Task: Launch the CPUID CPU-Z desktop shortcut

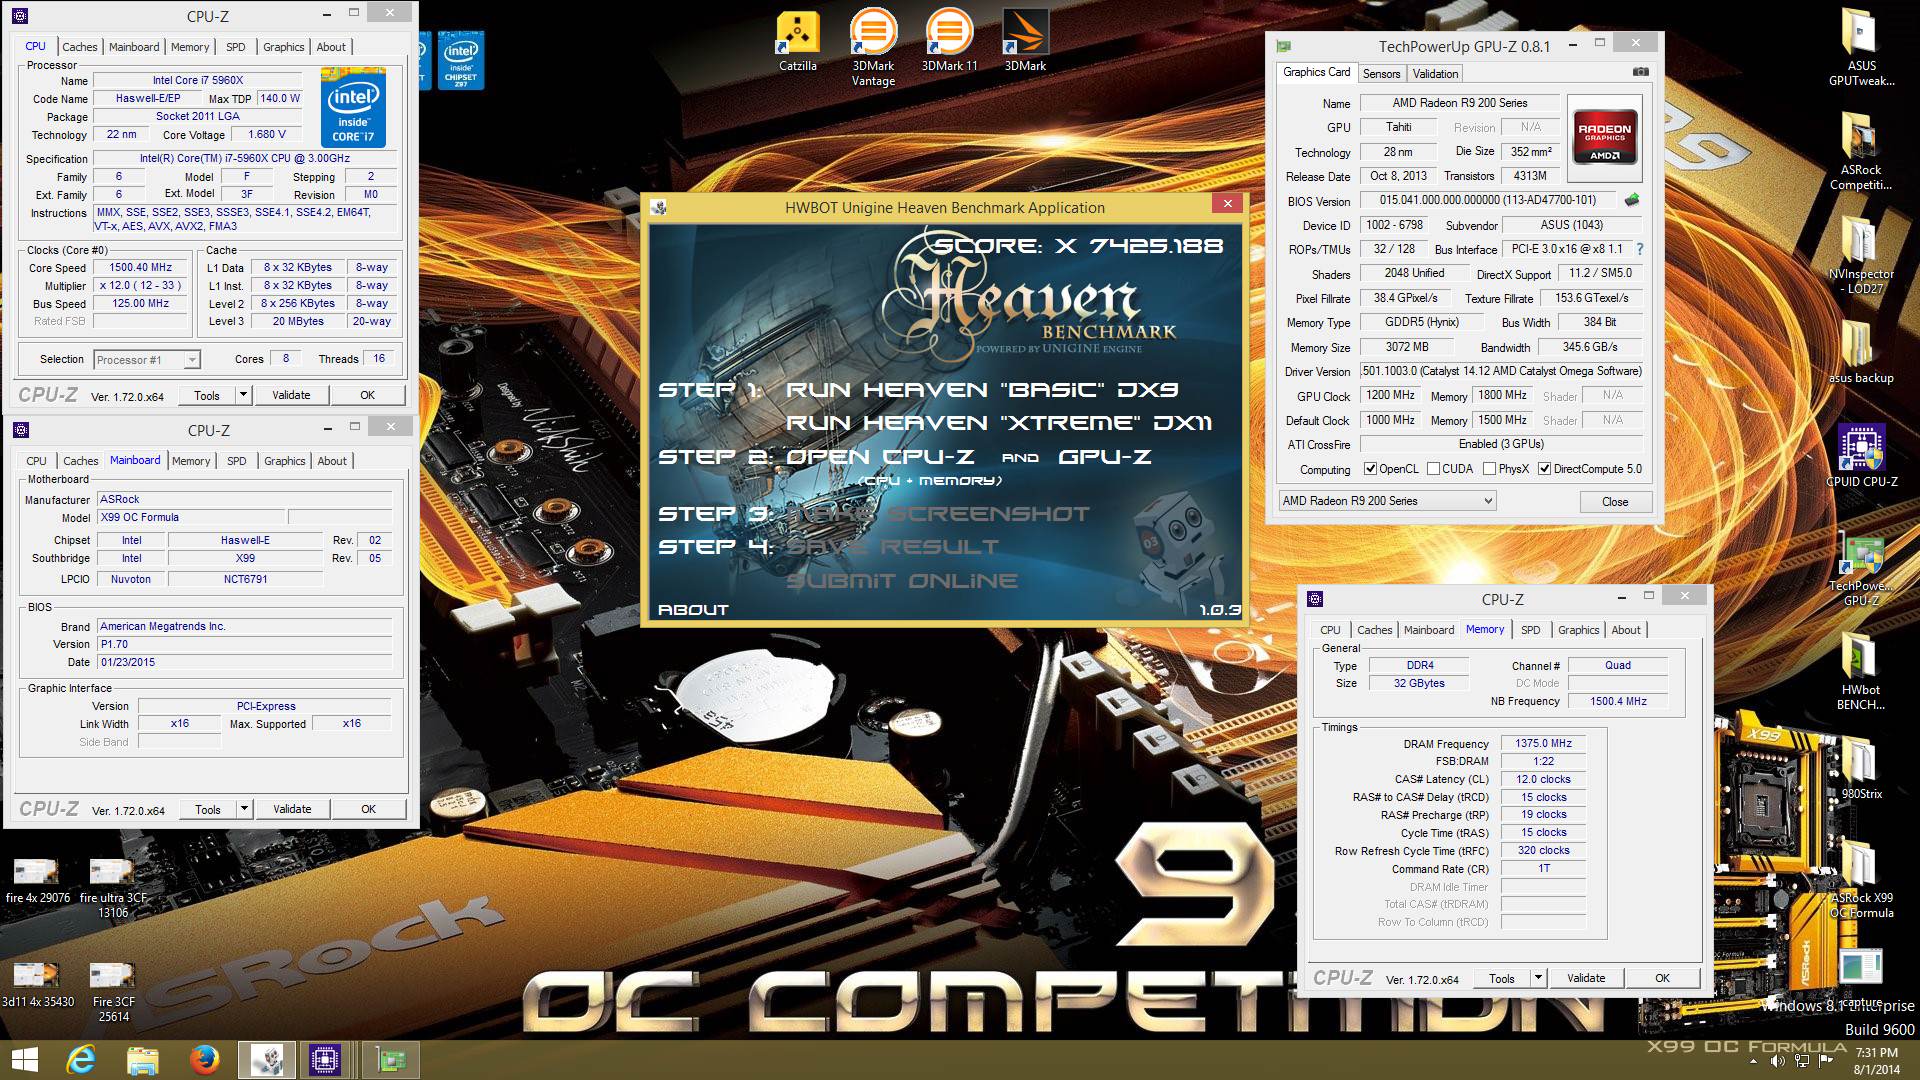Action: [x=1861, y=456]
